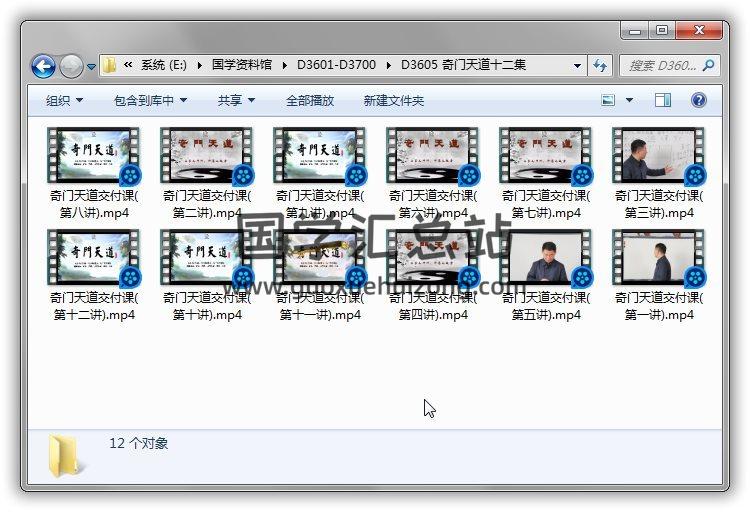Click file name text 第八讲).mp4

point(94,213)
